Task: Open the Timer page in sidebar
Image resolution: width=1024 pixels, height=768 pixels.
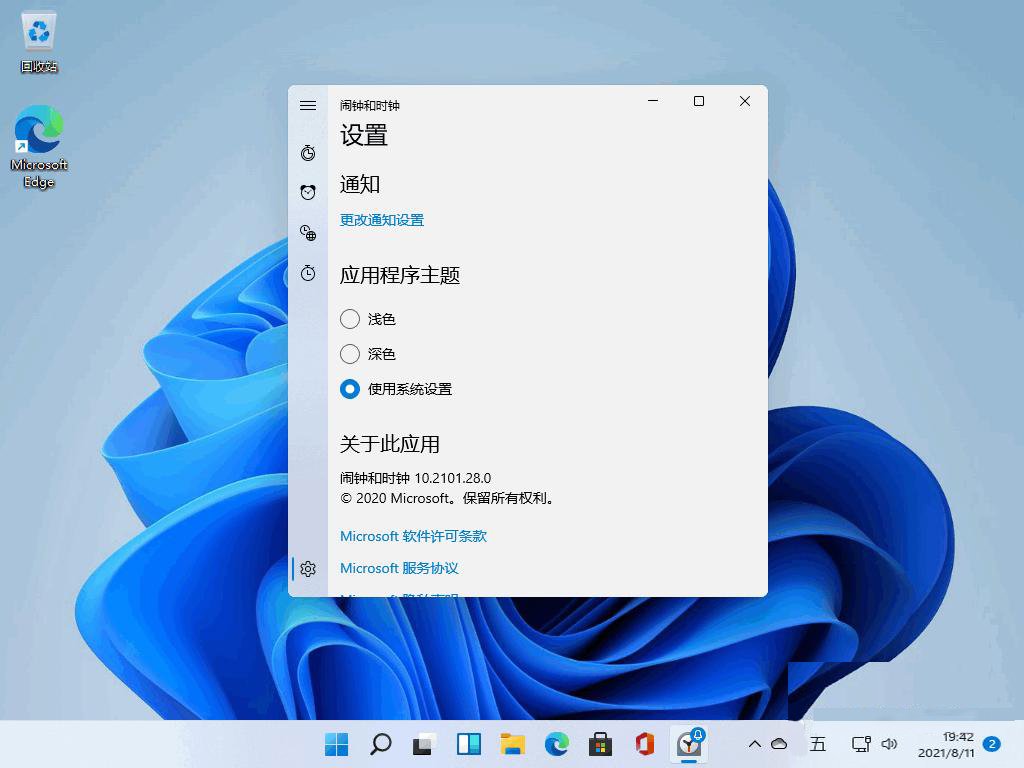Action: pyautogui.click(x=308, y=153)
